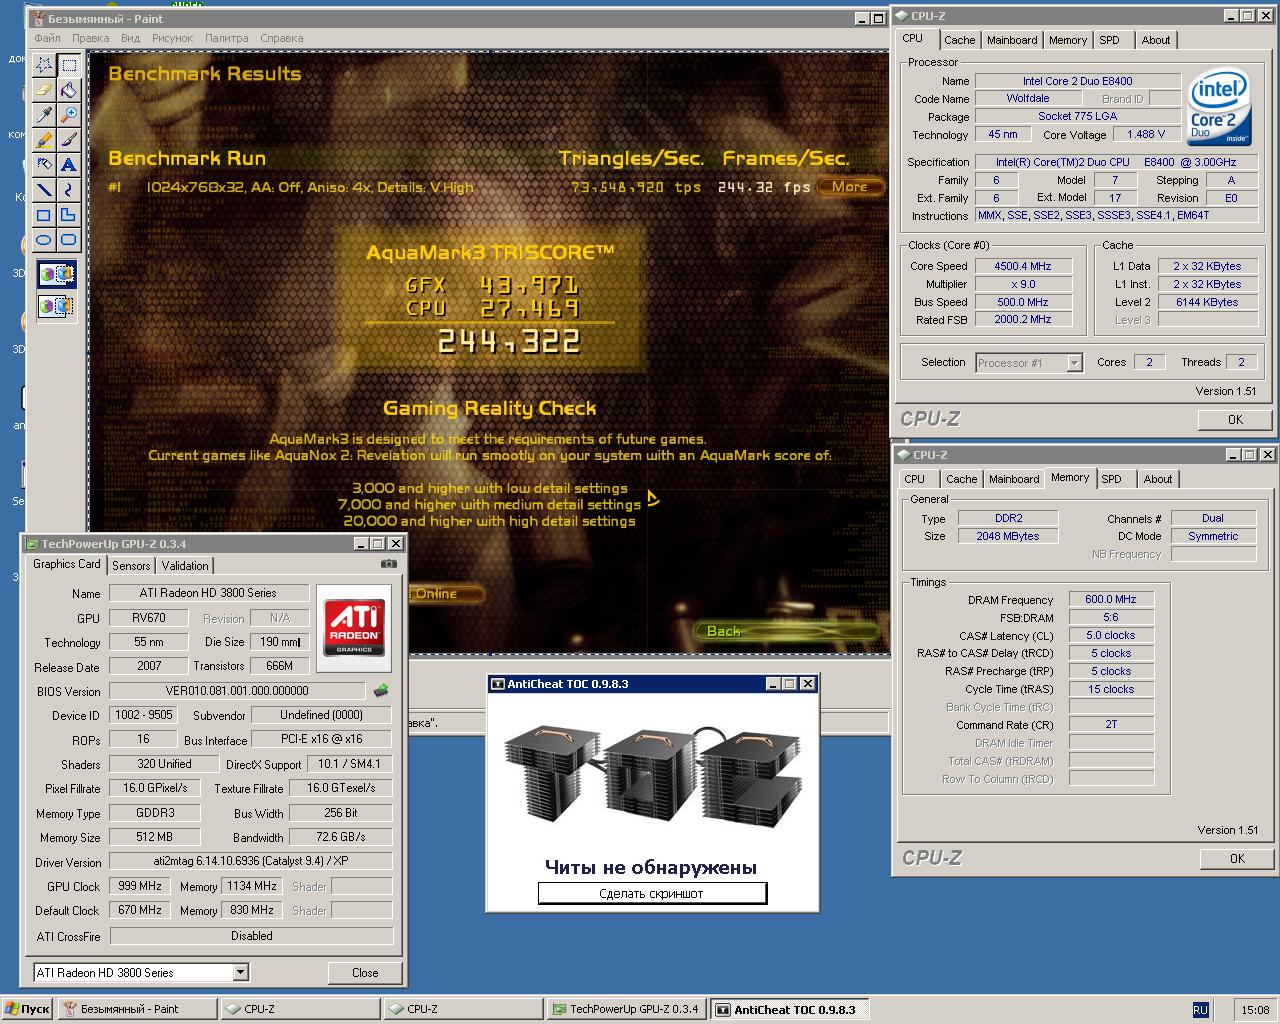Click GPU-Z screenshot camera icon
The height and width of the screenshot is (1024, 1280).
[389, 564]
